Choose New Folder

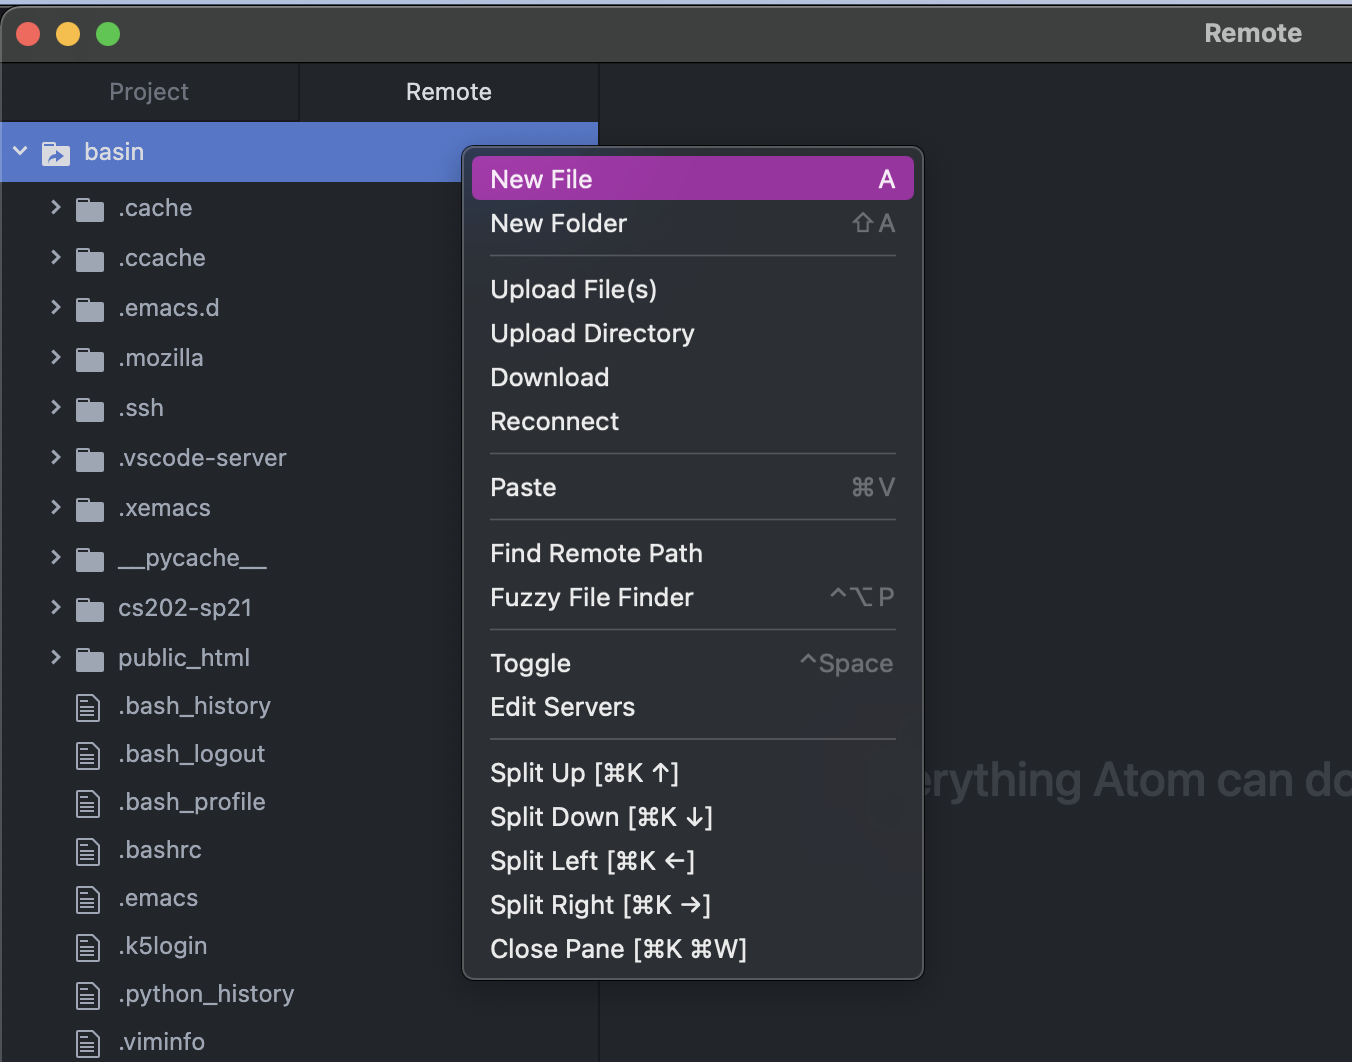[x=558, y=223]
